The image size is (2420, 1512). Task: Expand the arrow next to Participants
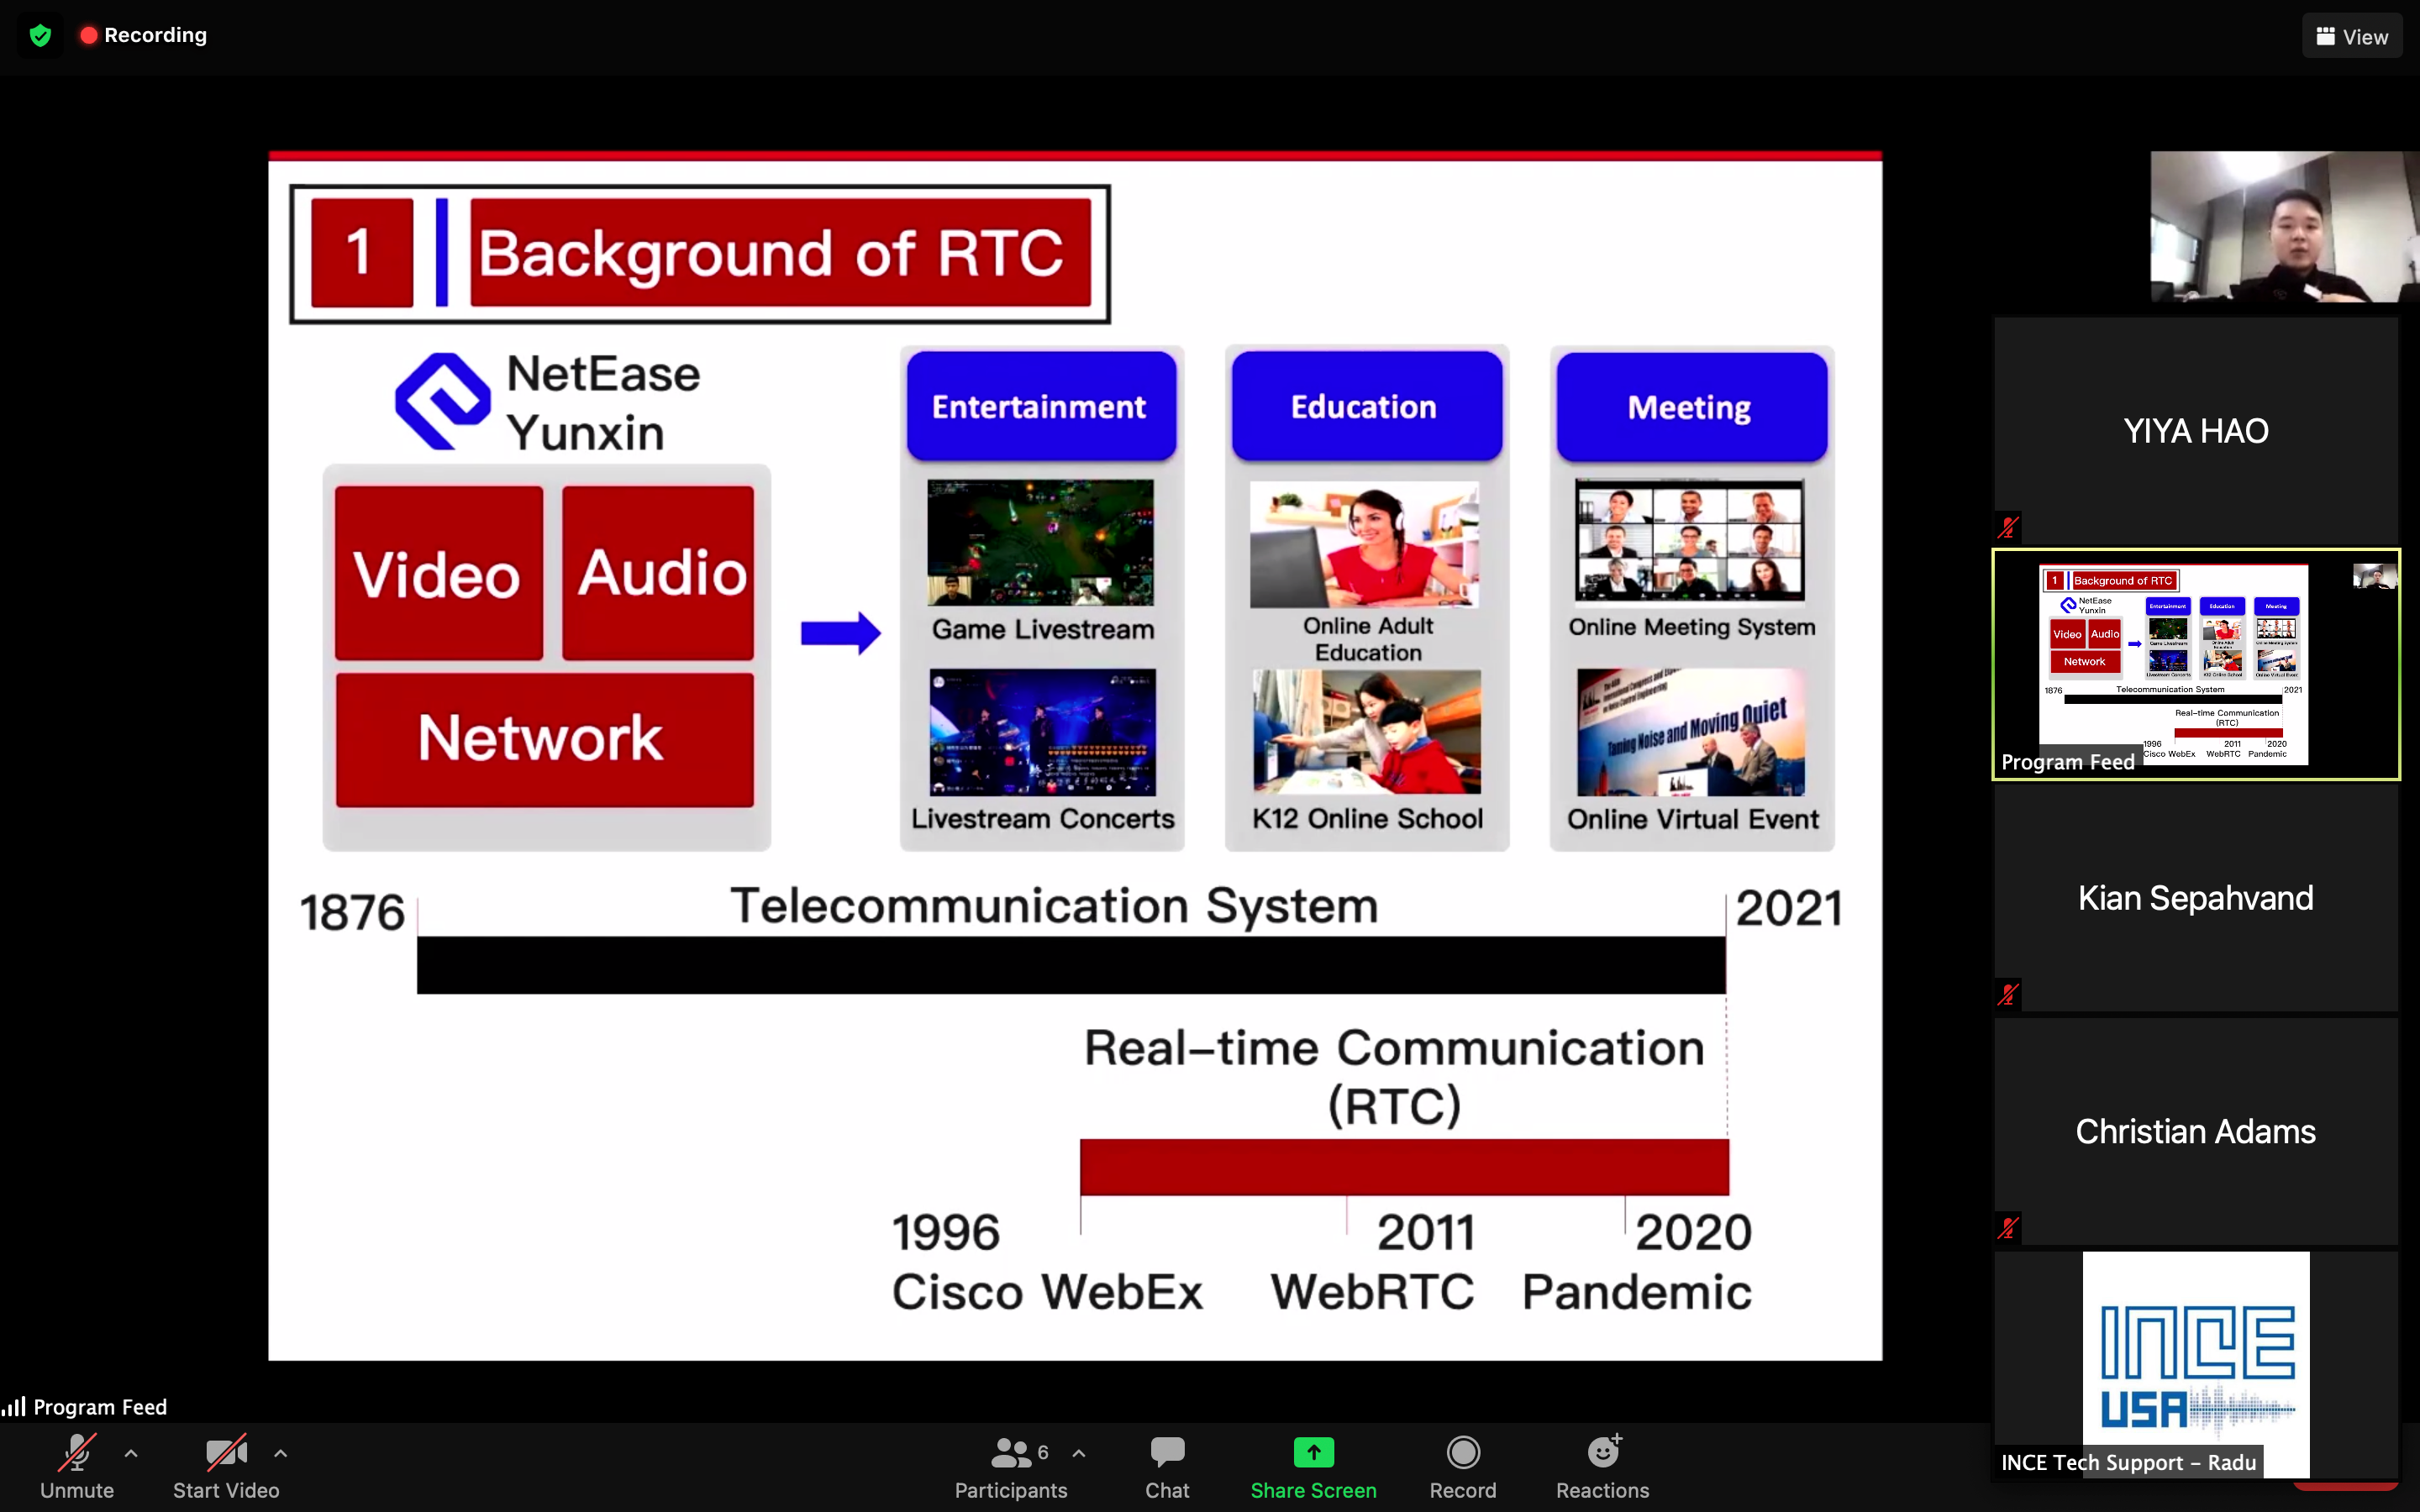pyautogui.click(x=1079, y=1453)
